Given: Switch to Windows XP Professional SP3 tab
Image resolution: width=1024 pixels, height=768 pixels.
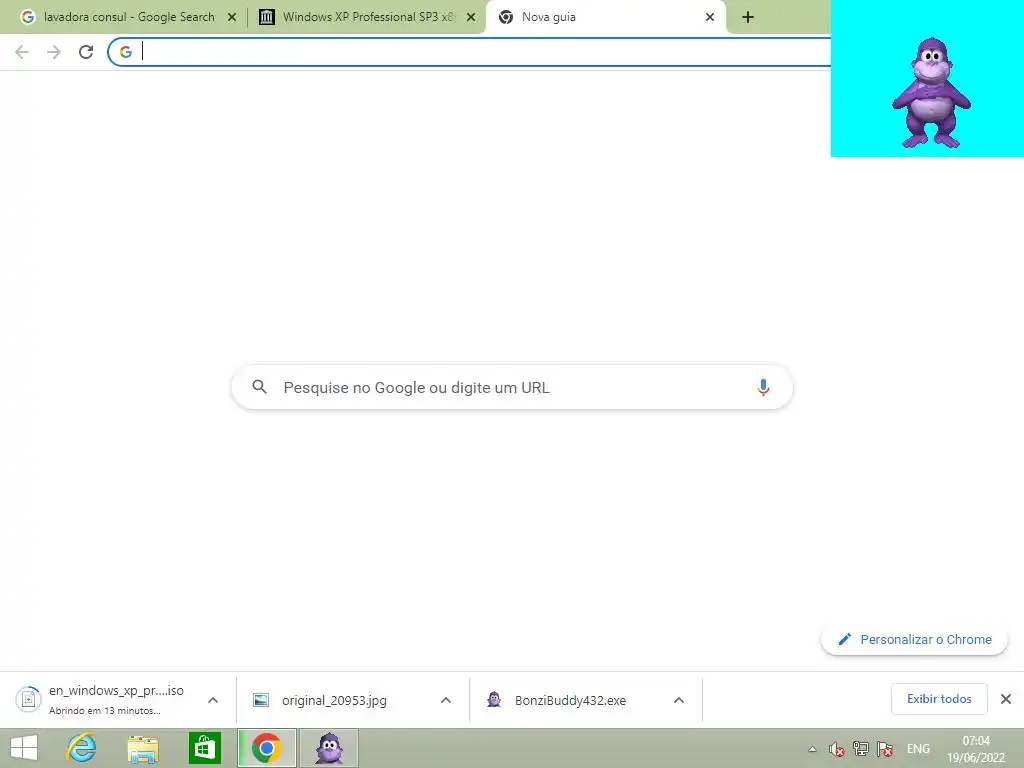Looking at the screenshot, I should (366, 17).
